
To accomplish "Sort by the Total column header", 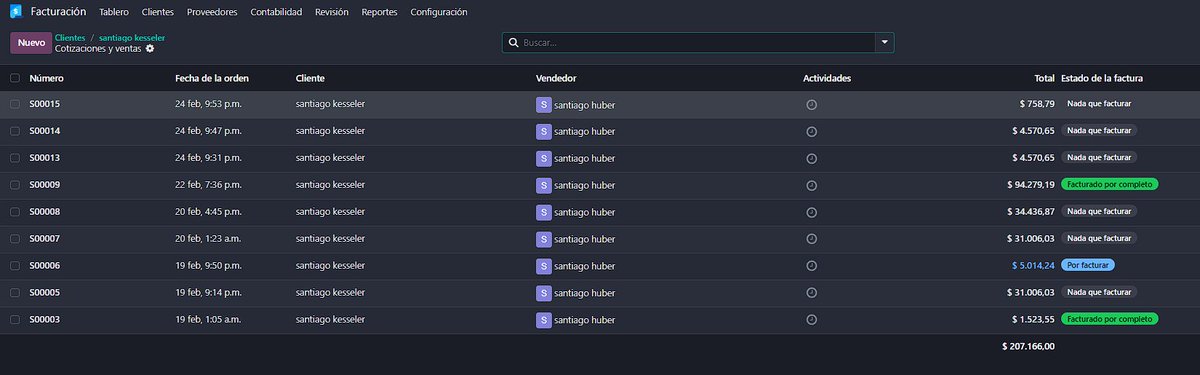I will pyautogui.click(x=1045, y=78).
